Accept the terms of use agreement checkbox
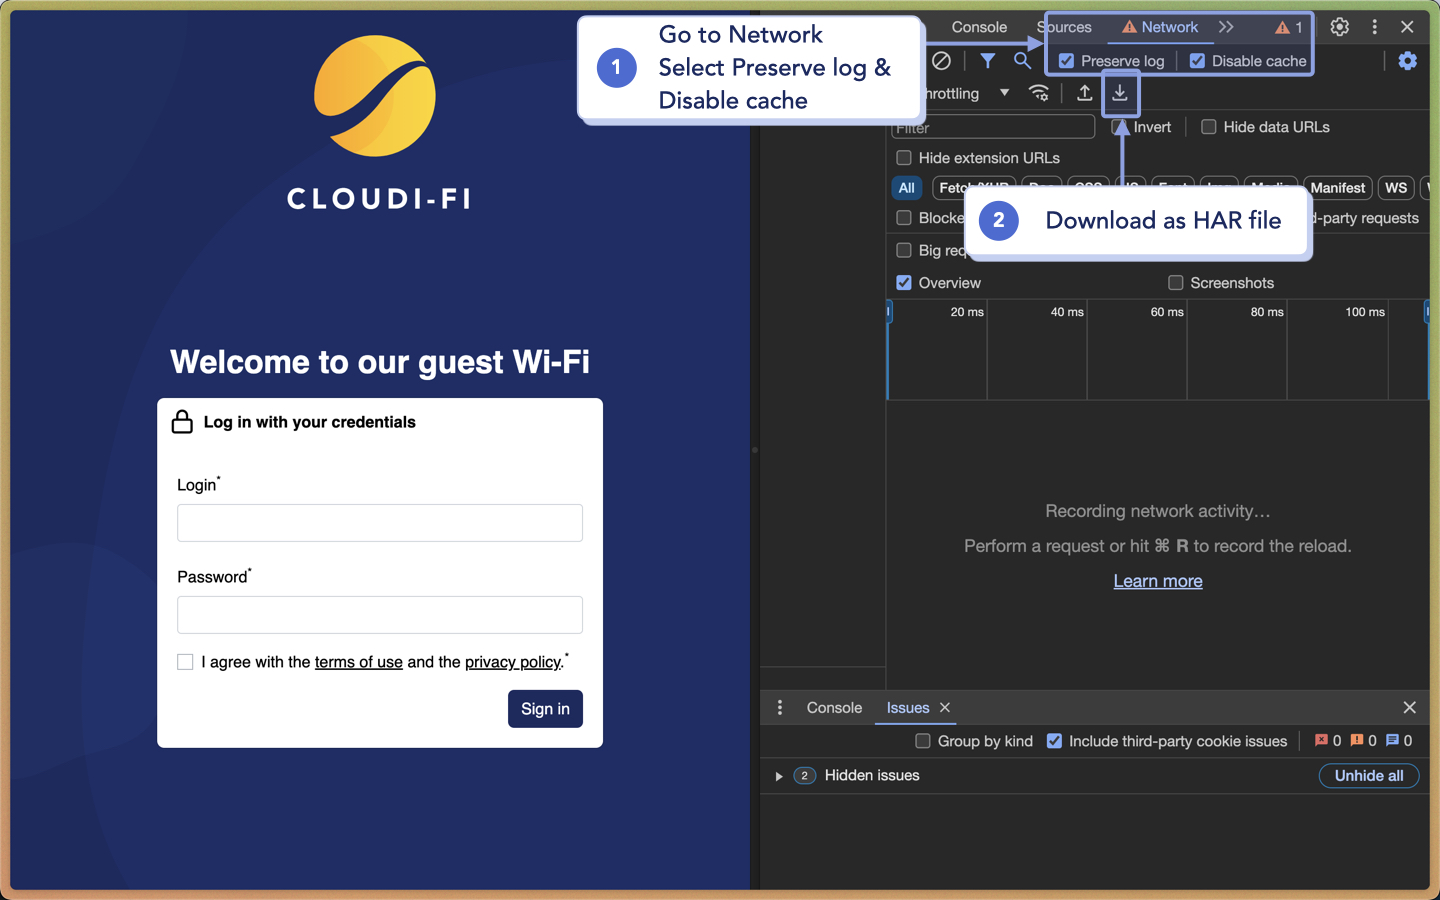Screen dimensions: 1440x900 click(x=185, y=662)
